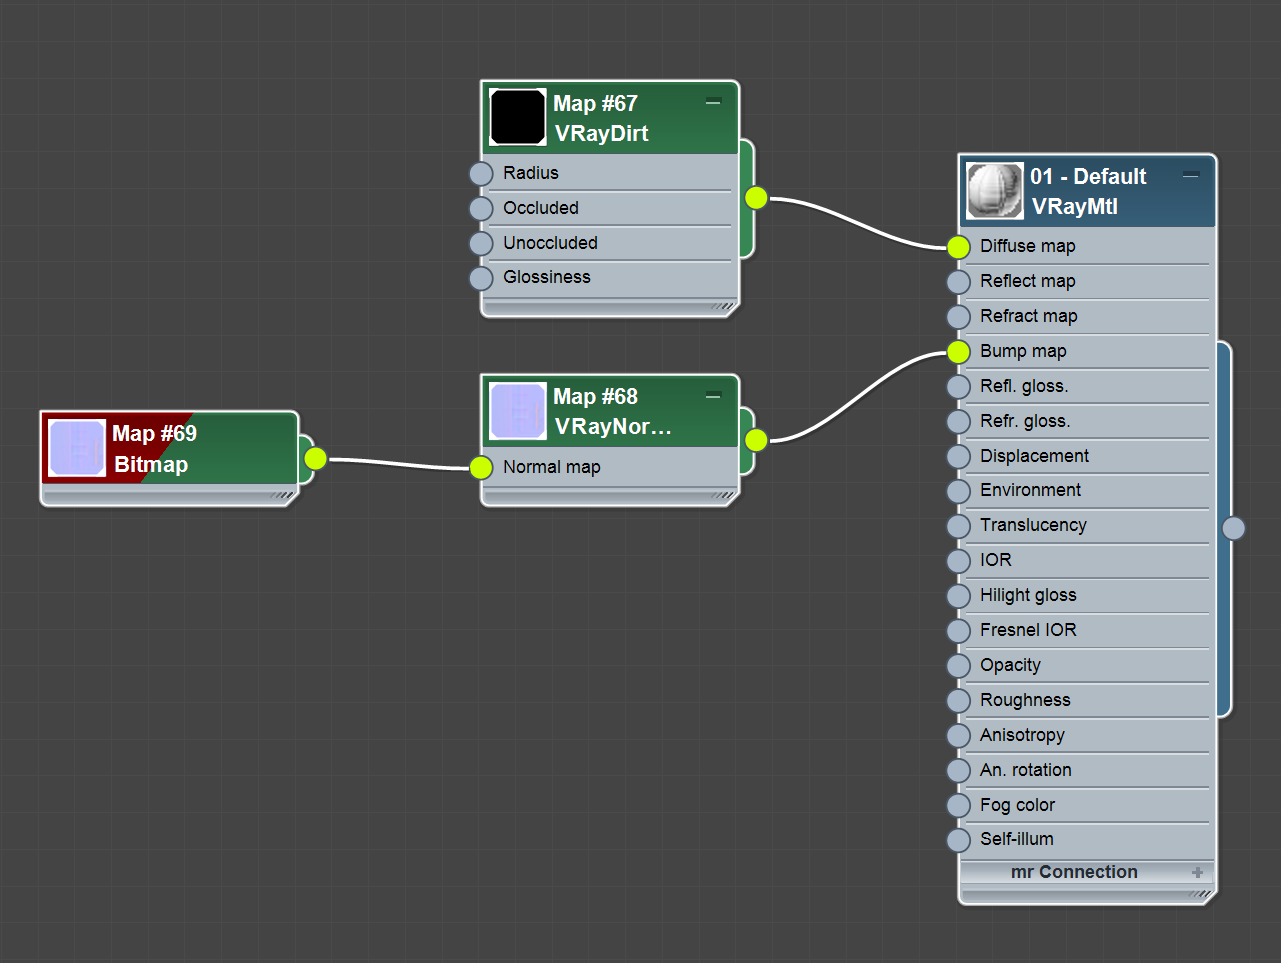
Task: Click the VRayNormalMap preview thumbnail
Action: pyautogui.click(x=518, y=411)
